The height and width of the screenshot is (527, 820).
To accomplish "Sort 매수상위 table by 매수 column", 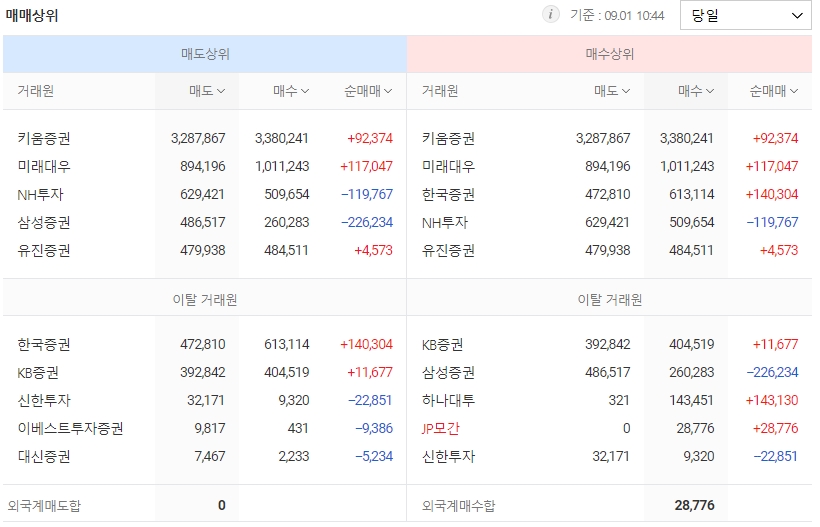I will pyautogui.click(x=696, y=91).
